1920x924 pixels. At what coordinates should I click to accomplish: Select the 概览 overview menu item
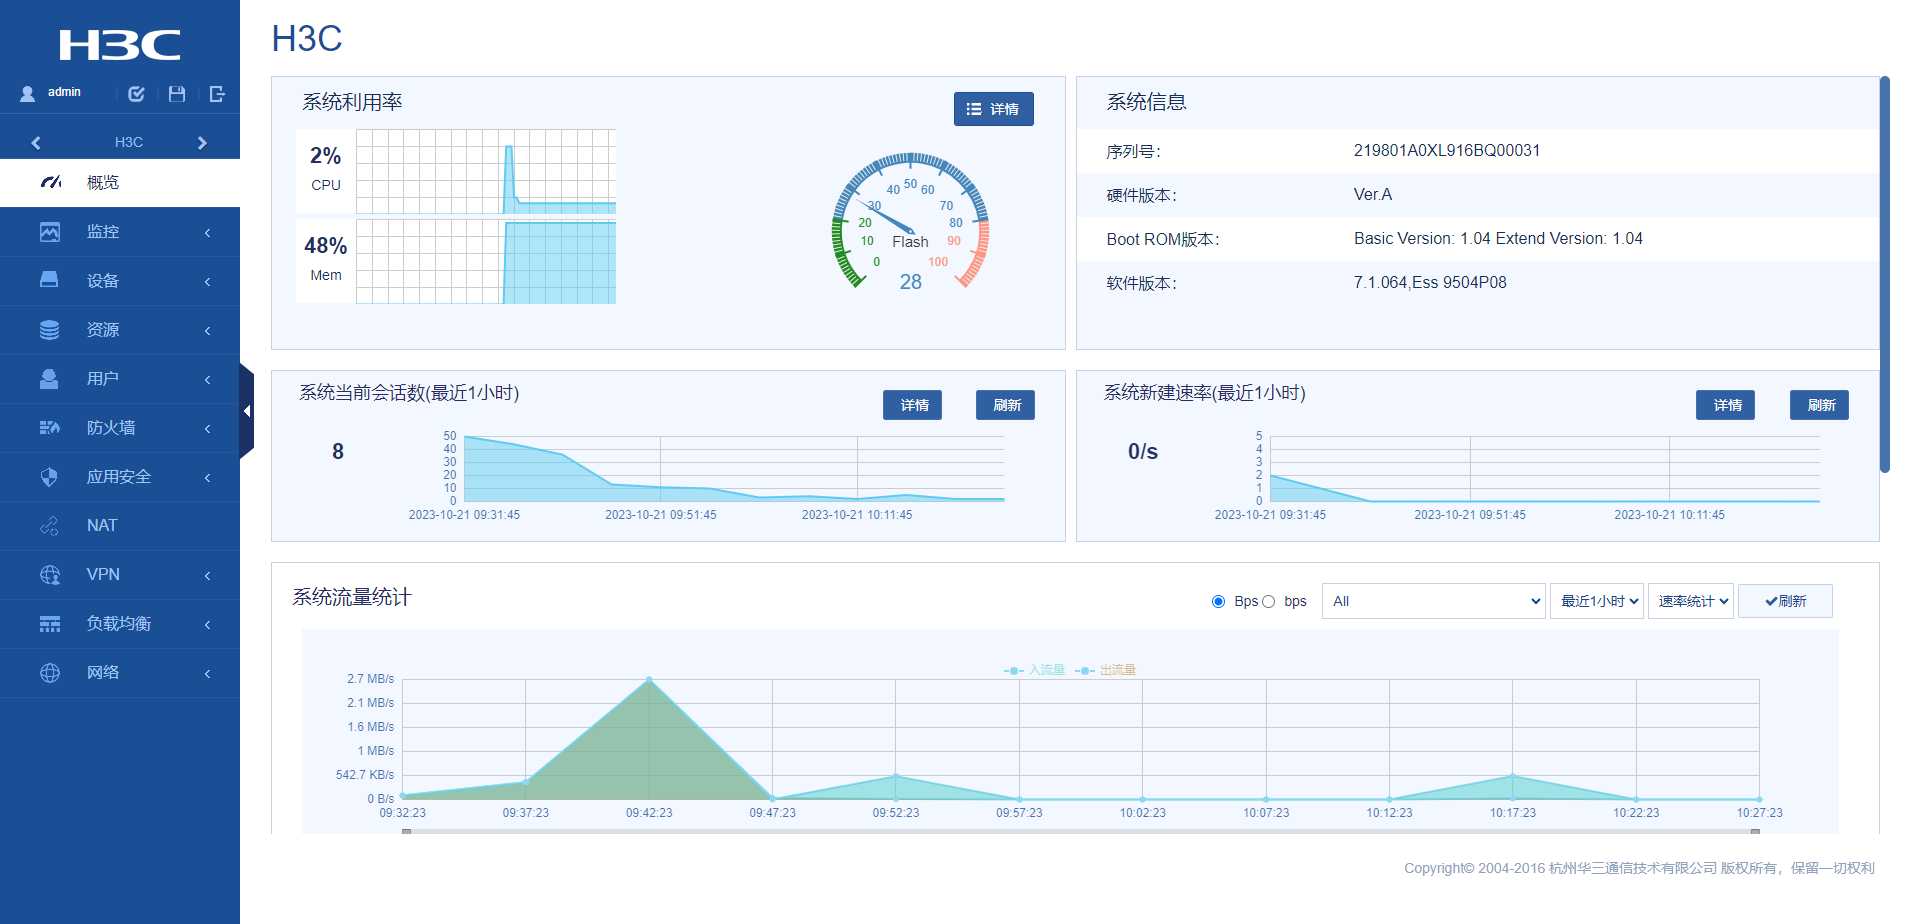coord(120,183)
